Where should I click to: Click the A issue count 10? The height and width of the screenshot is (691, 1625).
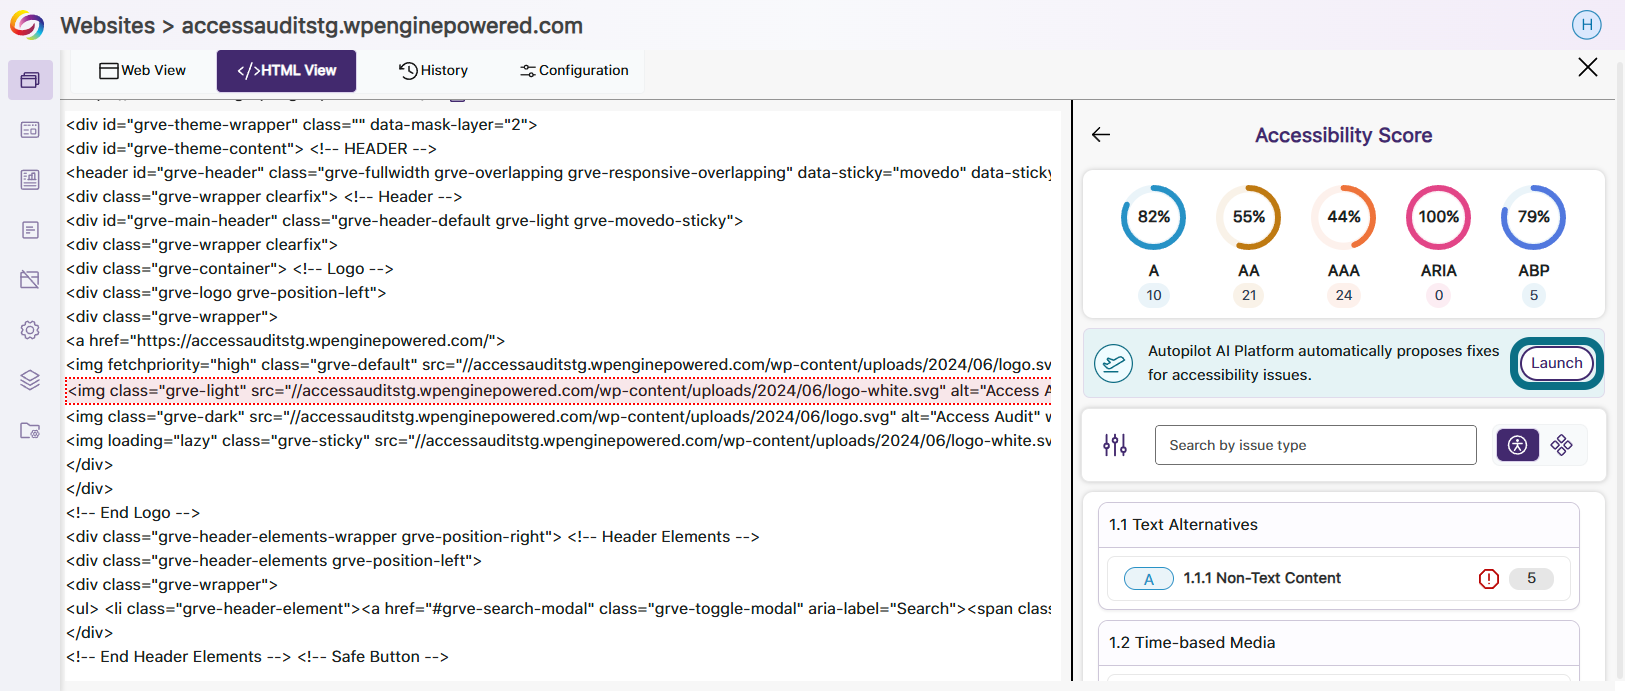click(1154, 295)
